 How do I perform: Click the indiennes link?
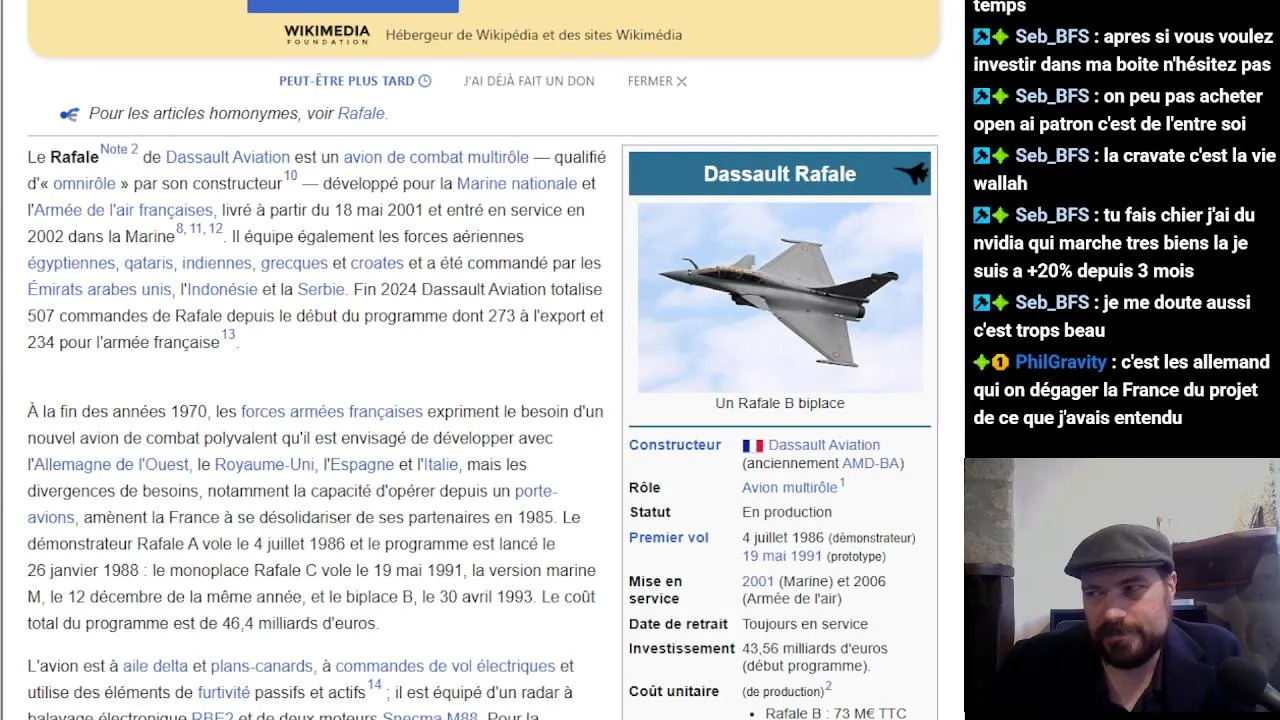coord(217,263)
